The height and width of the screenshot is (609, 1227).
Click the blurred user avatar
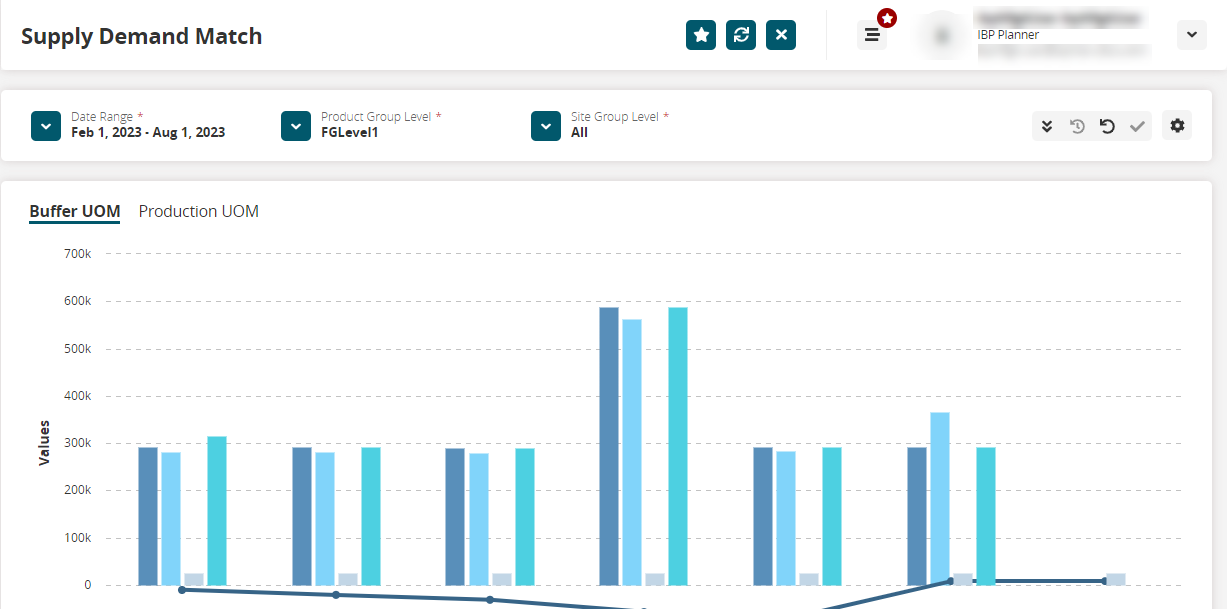click(941, 35)
